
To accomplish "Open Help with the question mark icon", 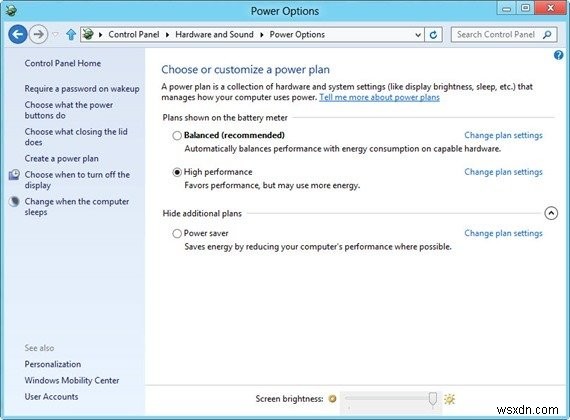I will (558, 55).
